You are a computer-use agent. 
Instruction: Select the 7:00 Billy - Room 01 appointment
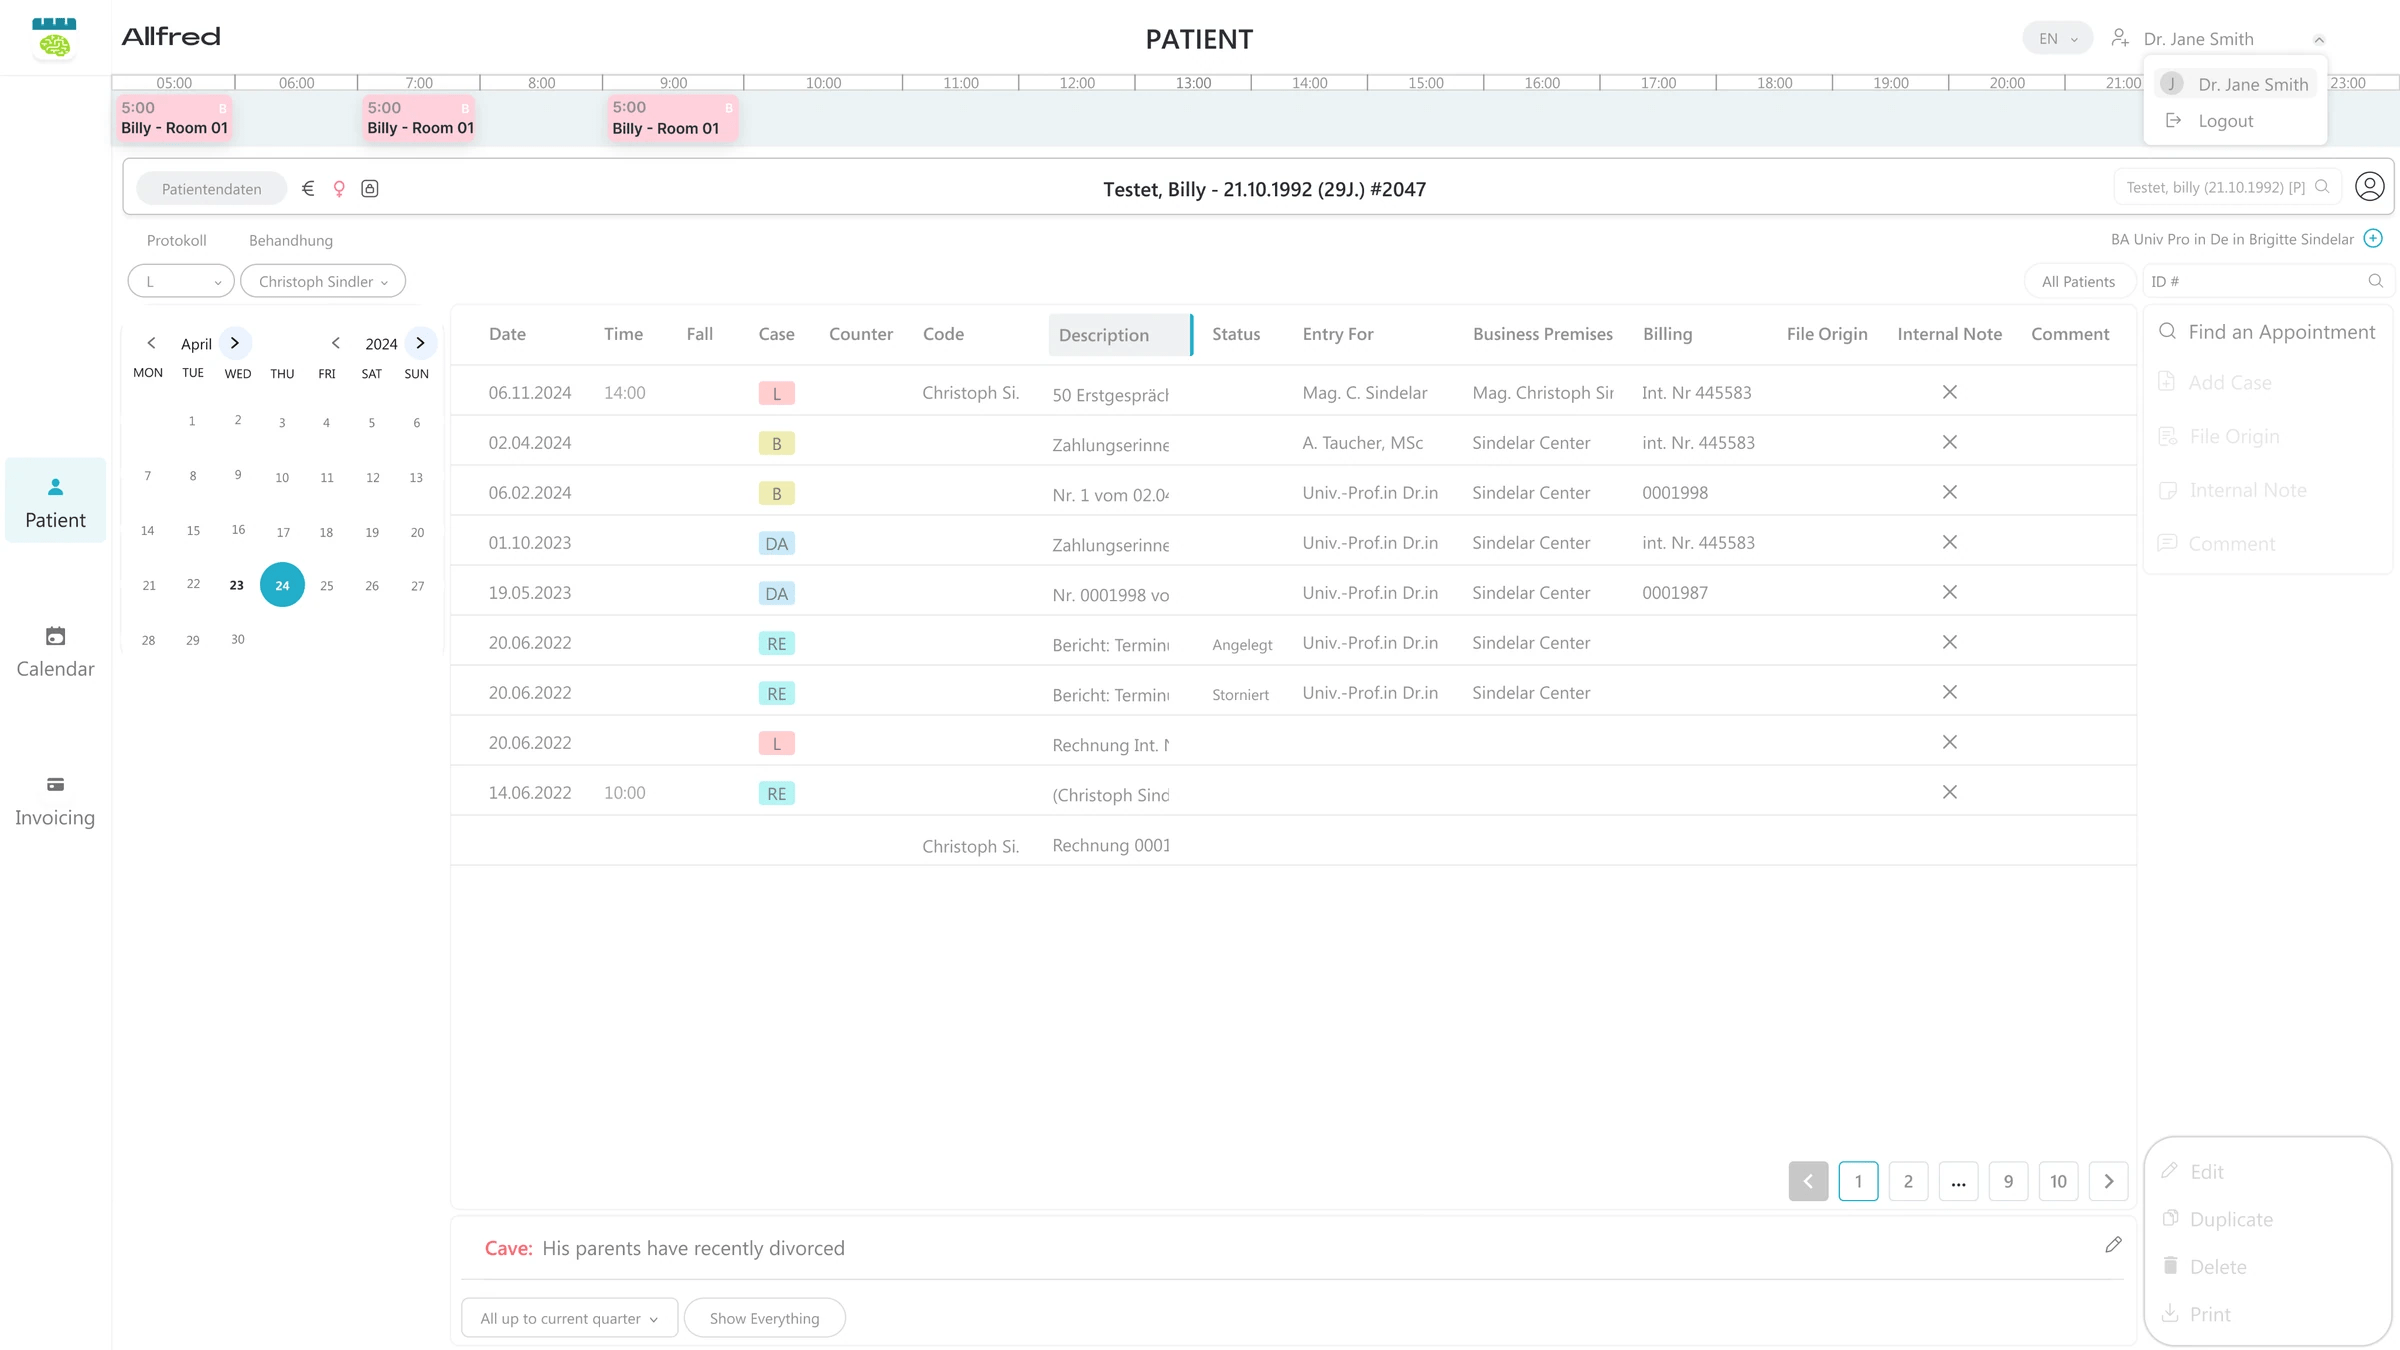pyautogui.click(x=419, y=118)
